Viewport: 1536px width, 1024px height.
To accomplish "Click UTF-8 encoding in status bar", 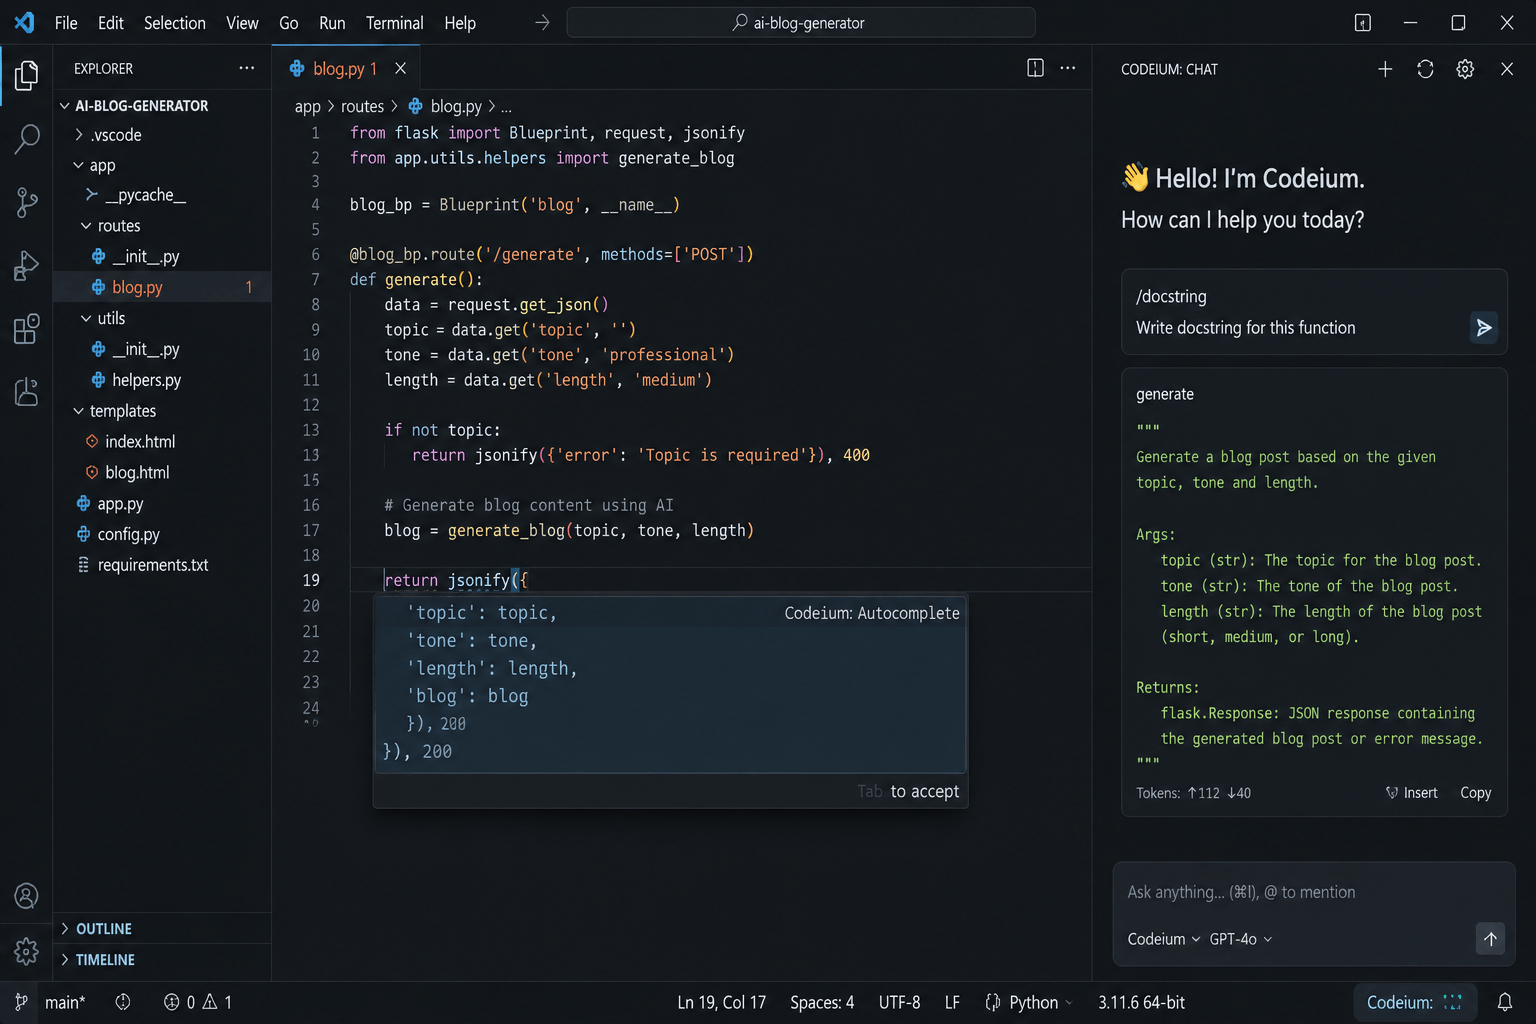I will tap(900, 1002).
